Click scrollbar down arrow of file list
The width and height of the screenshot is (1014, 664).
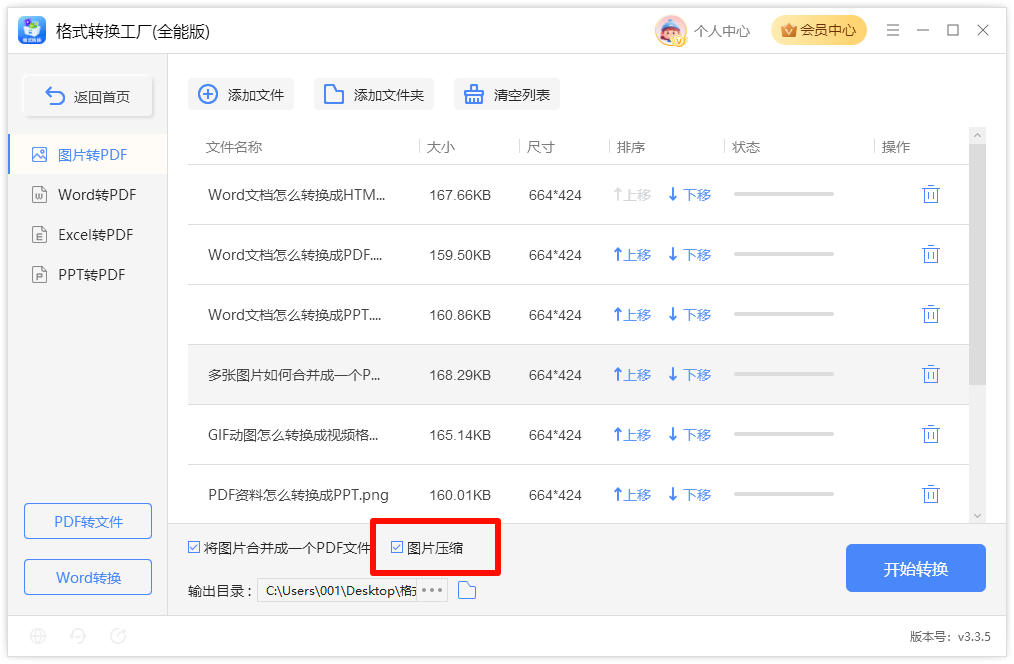pos(977,515)
